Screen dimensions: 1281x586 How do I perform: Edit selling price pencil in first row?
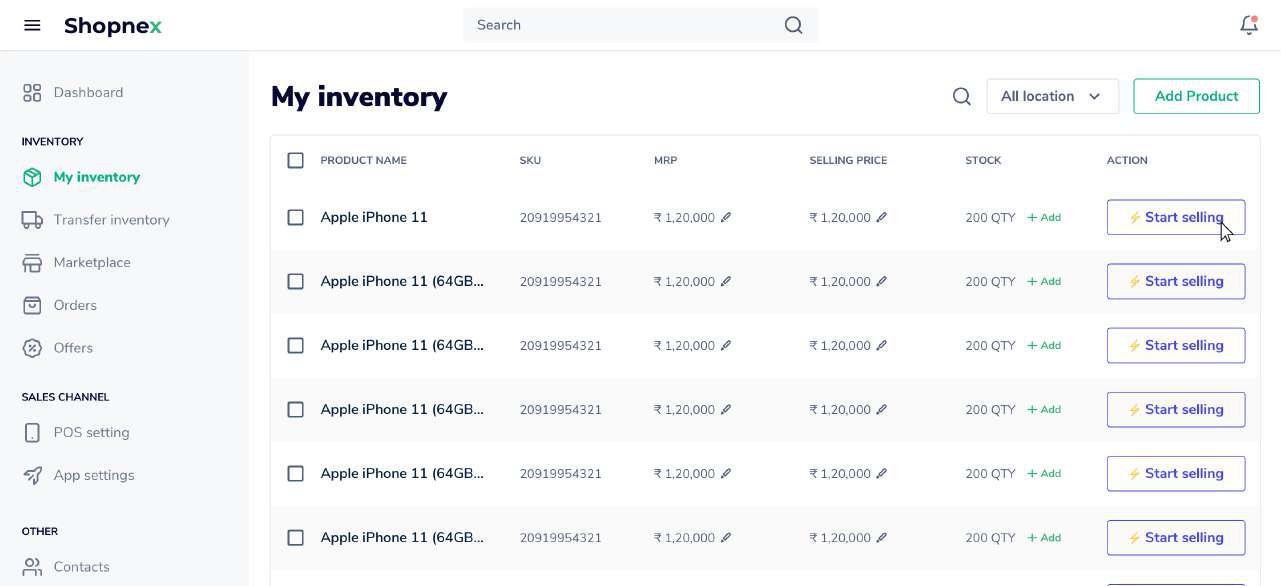[x=882, y=217]
